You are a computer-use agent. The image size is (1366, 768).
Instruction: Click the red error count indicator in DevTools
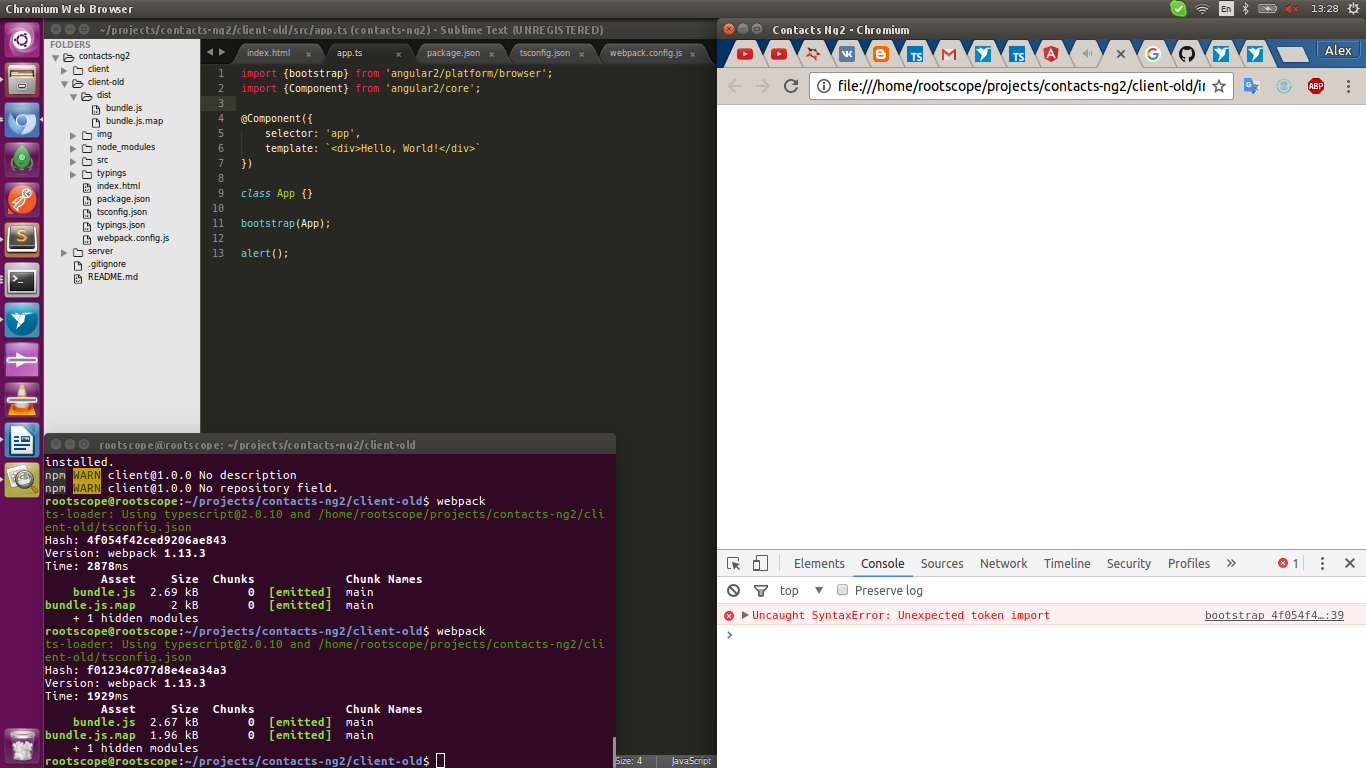[1288, 564]
